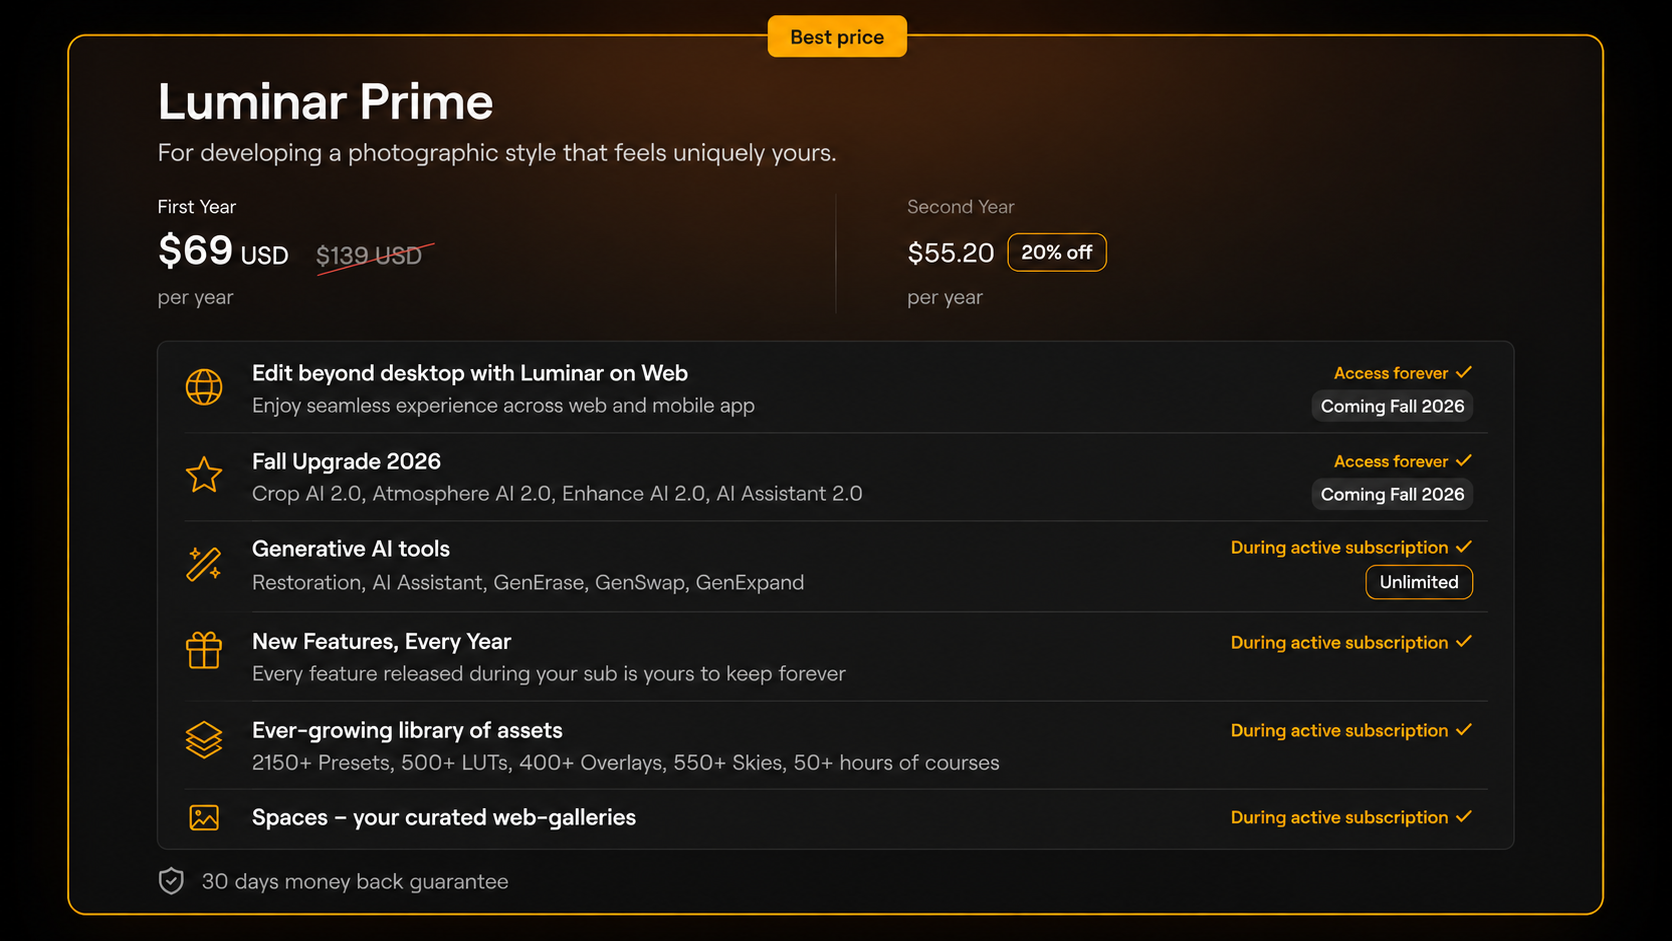
Task: Click the gift box New Features icon
Action: pyautogui.click(x=204, y=651)
